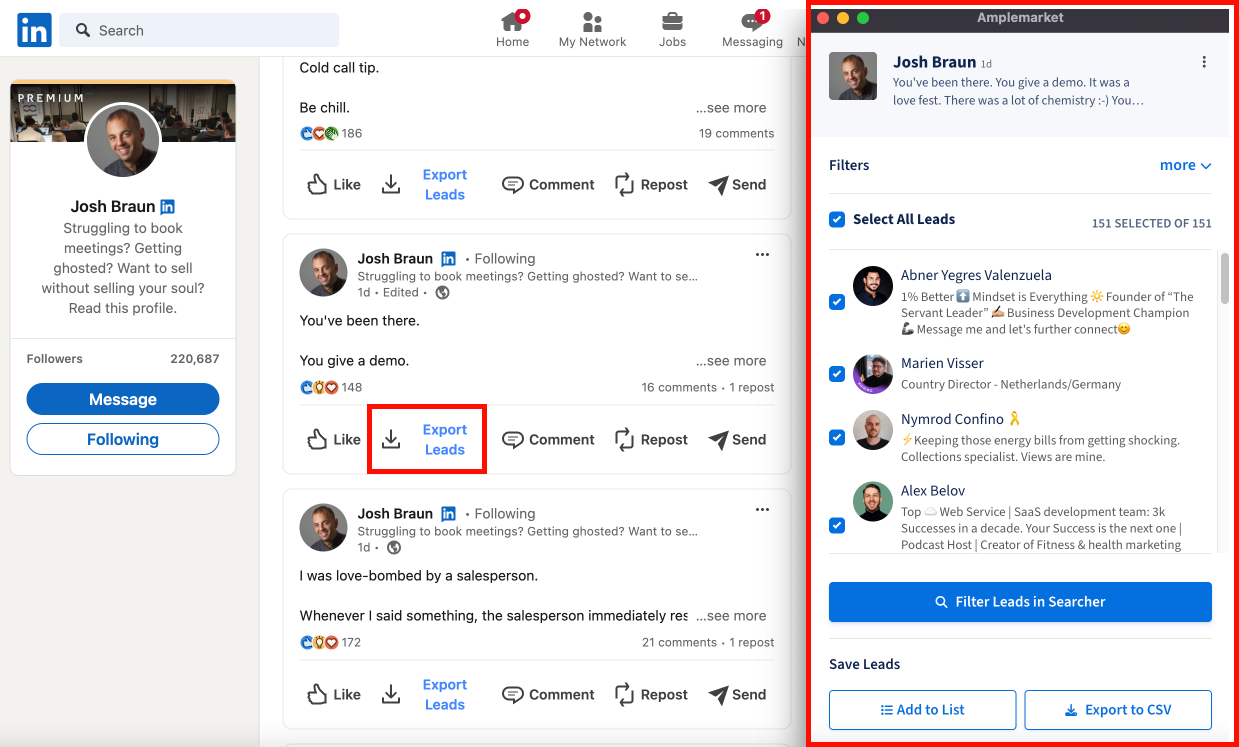Viewport: 1239px width, 747px height.
Task: Click '151 SELECTED OF 151' text
Action: click(x=1151, y=224)
